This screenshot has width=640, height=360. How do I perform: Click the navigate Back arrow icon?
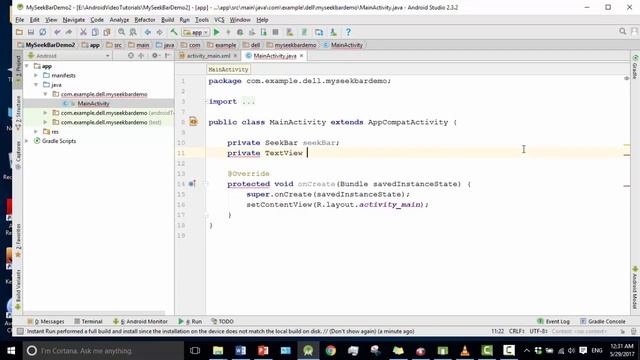[148, 32]
